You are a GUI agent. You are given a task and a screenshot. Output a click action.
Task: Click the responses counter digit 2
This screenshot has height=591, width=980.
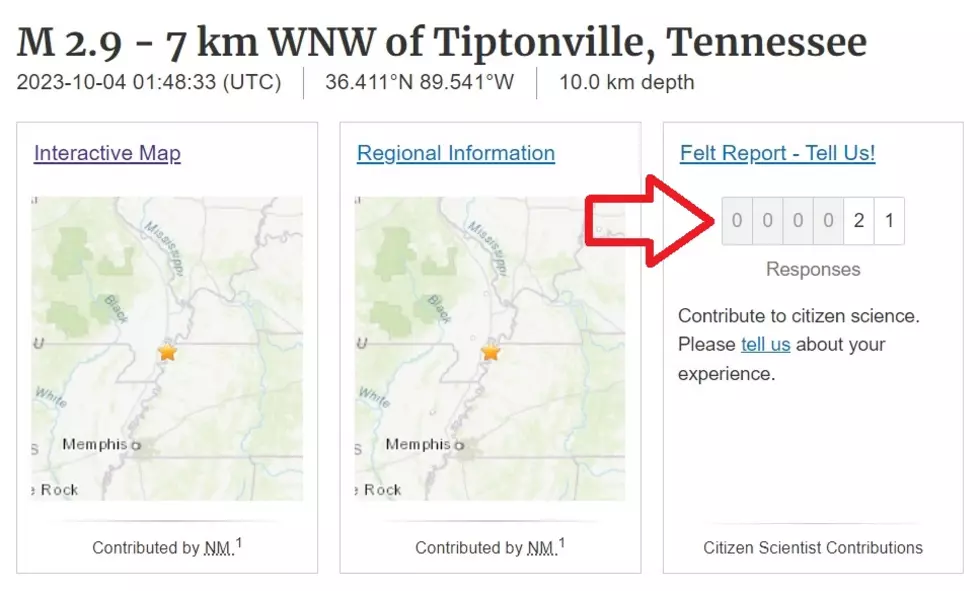pyautogui.click(x=859, y=221)
